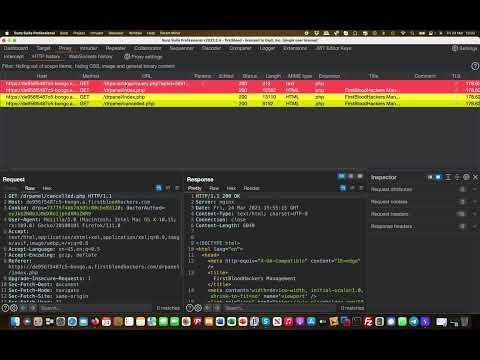This screenshot has height=360, width=480.
Task: Switch to the Repeater tab
Action: point(116,48)
